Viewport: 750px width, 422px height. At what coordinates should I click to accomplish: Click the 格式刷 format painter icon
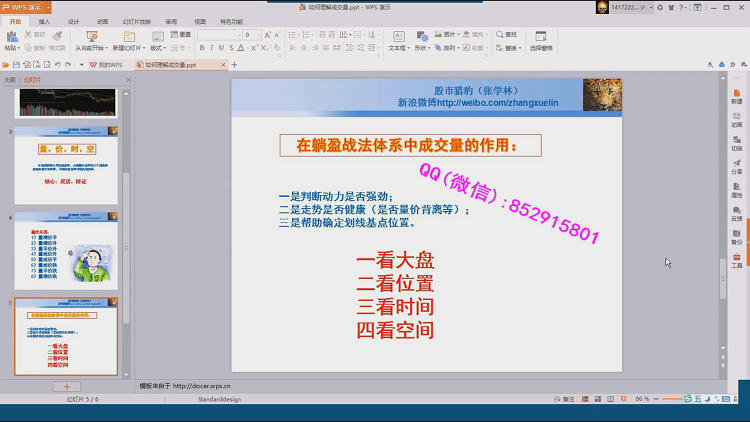(57, 36)
